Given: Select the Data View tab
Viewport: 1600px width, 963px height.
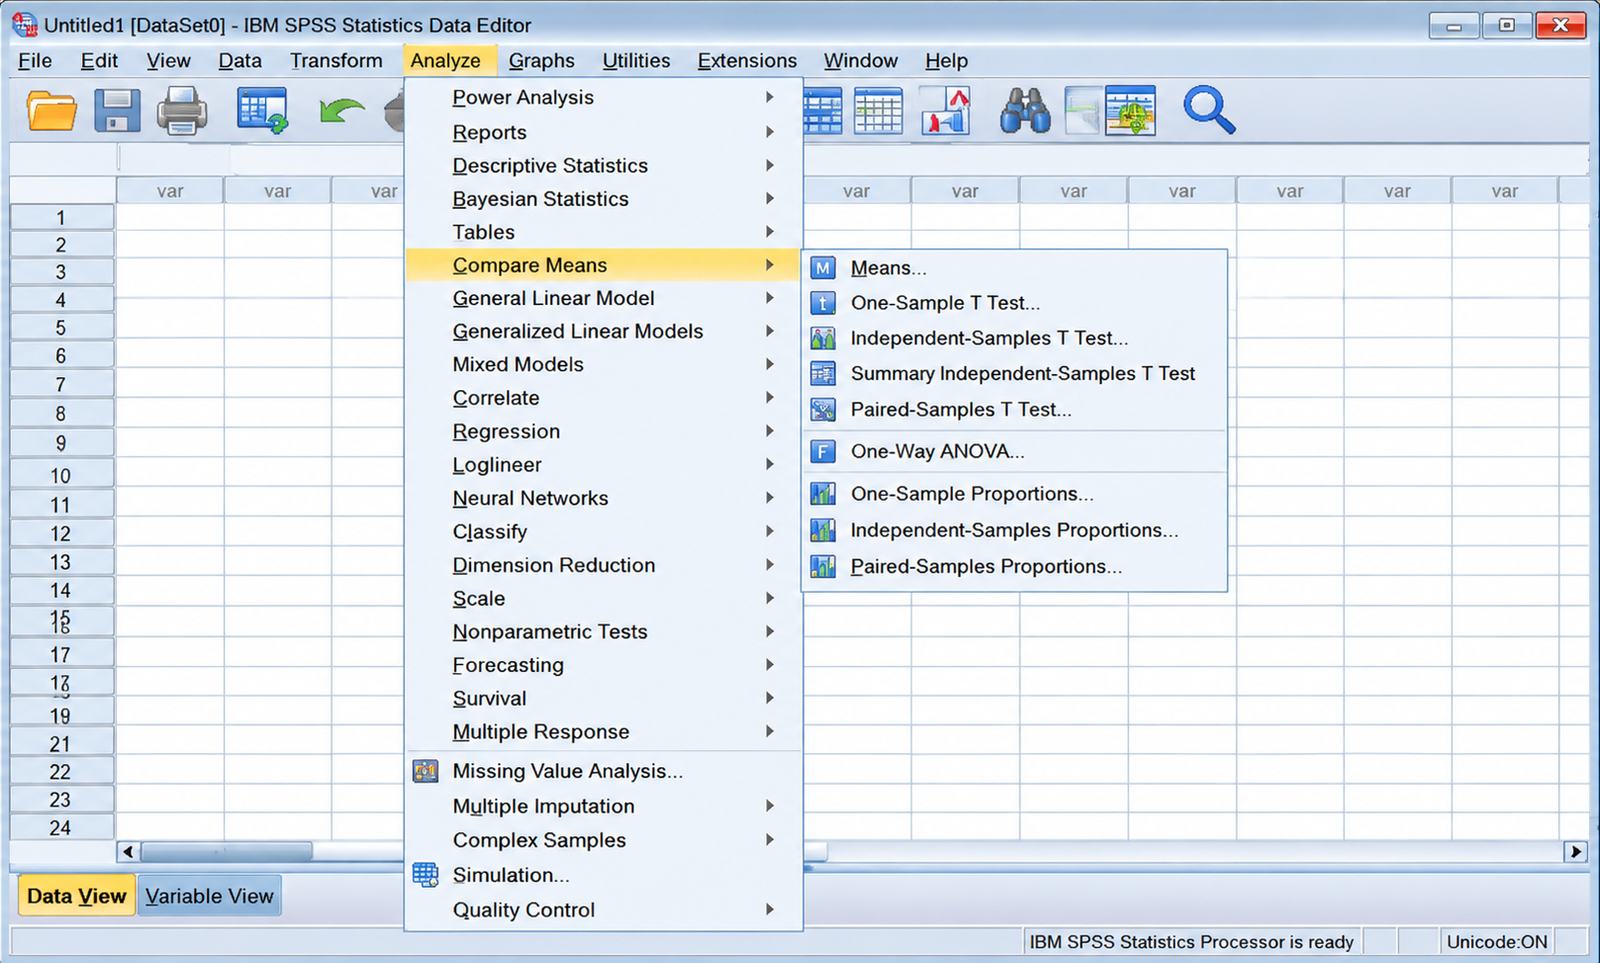Looking at the screenshot, I should (76, 896).
